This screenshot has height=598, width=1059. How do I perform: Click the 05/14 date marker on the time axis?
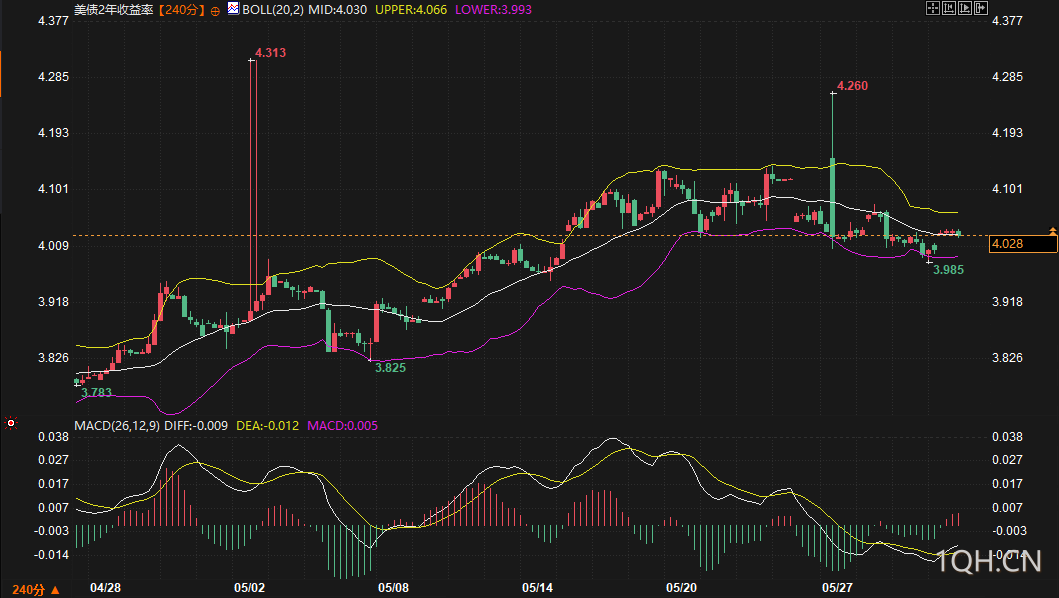click(538, 588)
